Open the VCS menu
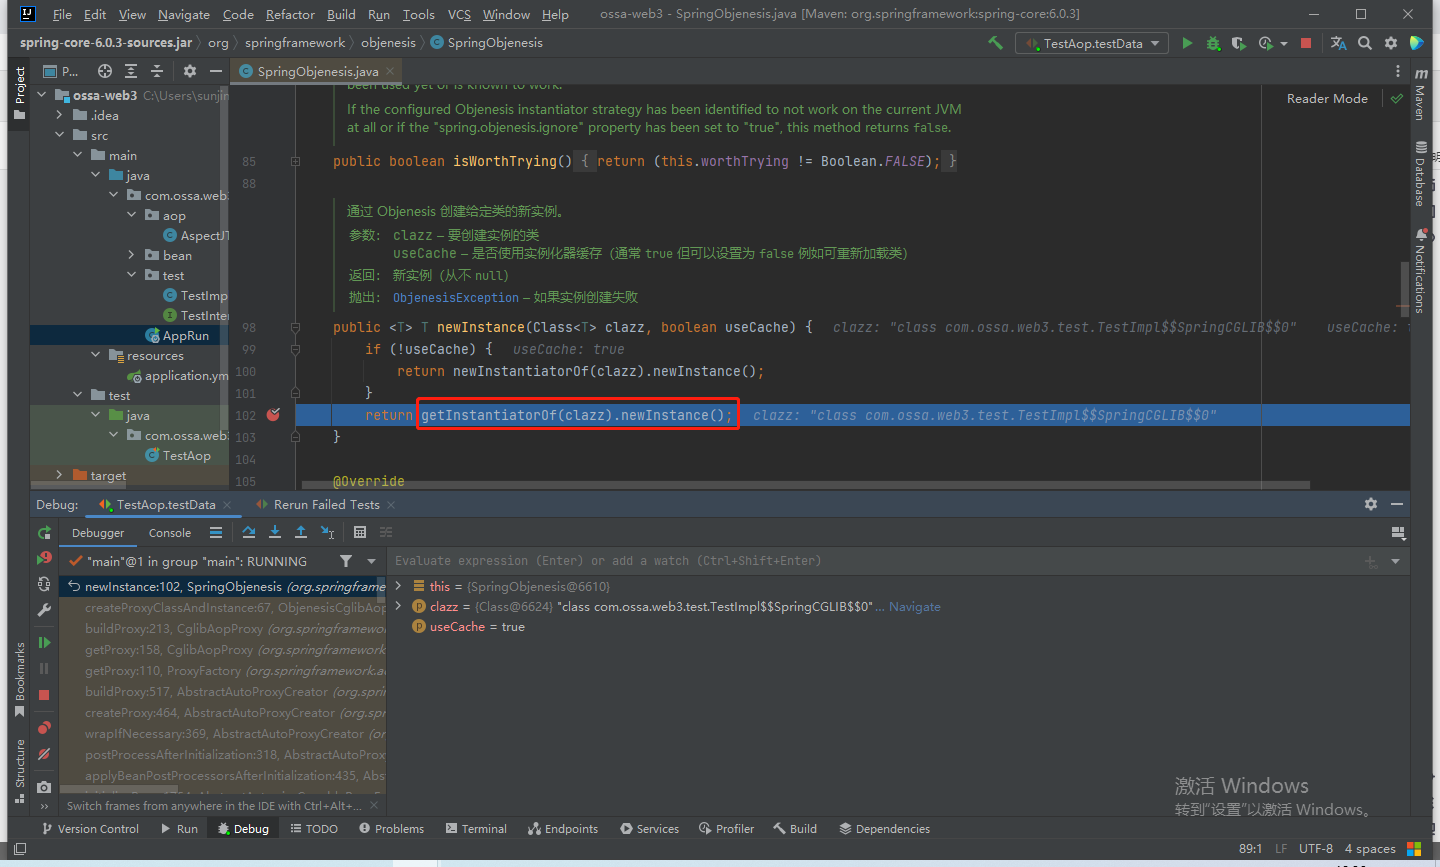Screen dimensions: 1440x867 (459, 14)
